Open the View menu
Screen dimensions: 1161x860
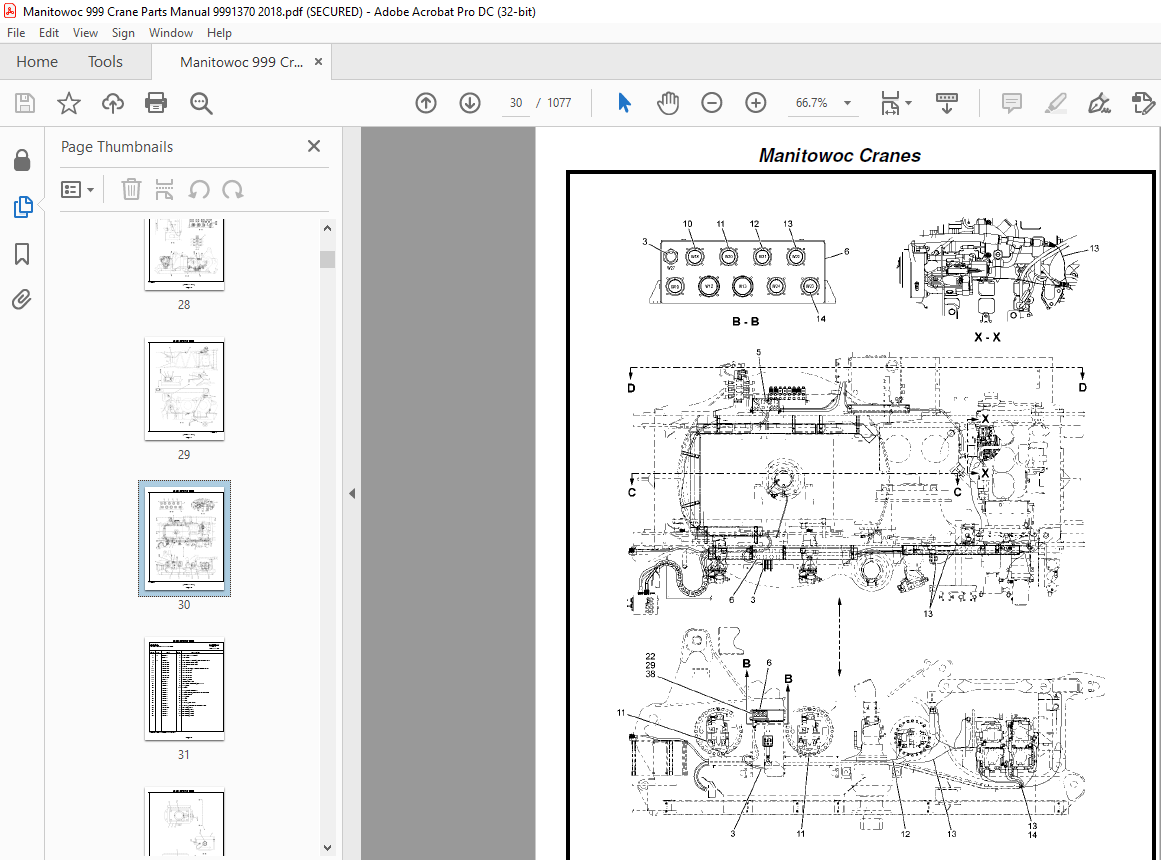[x=85, y=33]
